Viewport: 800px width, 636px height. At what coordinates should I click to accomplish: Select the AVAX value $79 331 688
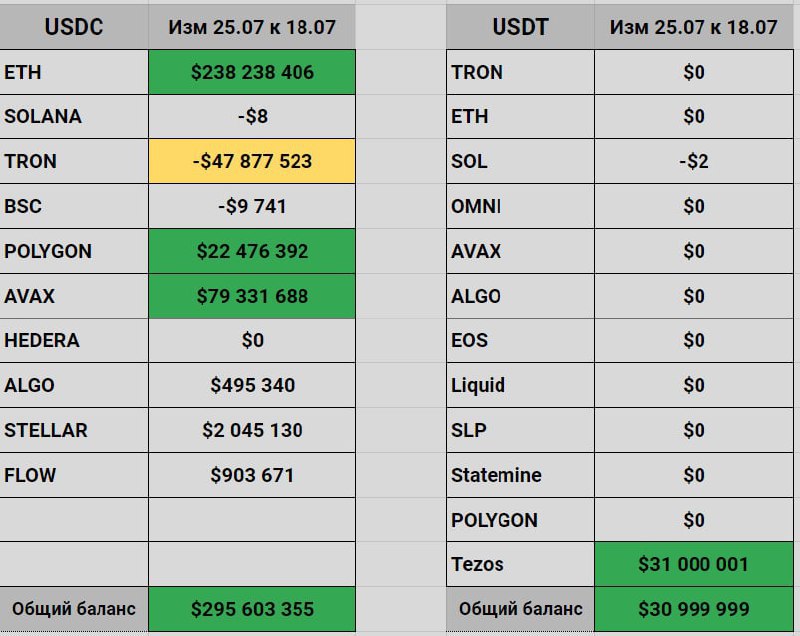click(252, 296)
